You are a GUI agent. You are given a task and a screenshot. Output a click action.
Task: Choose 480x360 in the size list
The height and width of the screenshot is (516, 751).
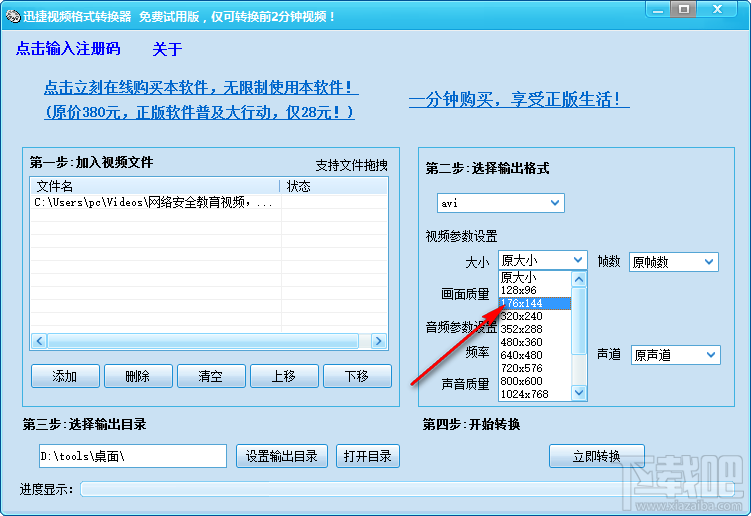535,342
